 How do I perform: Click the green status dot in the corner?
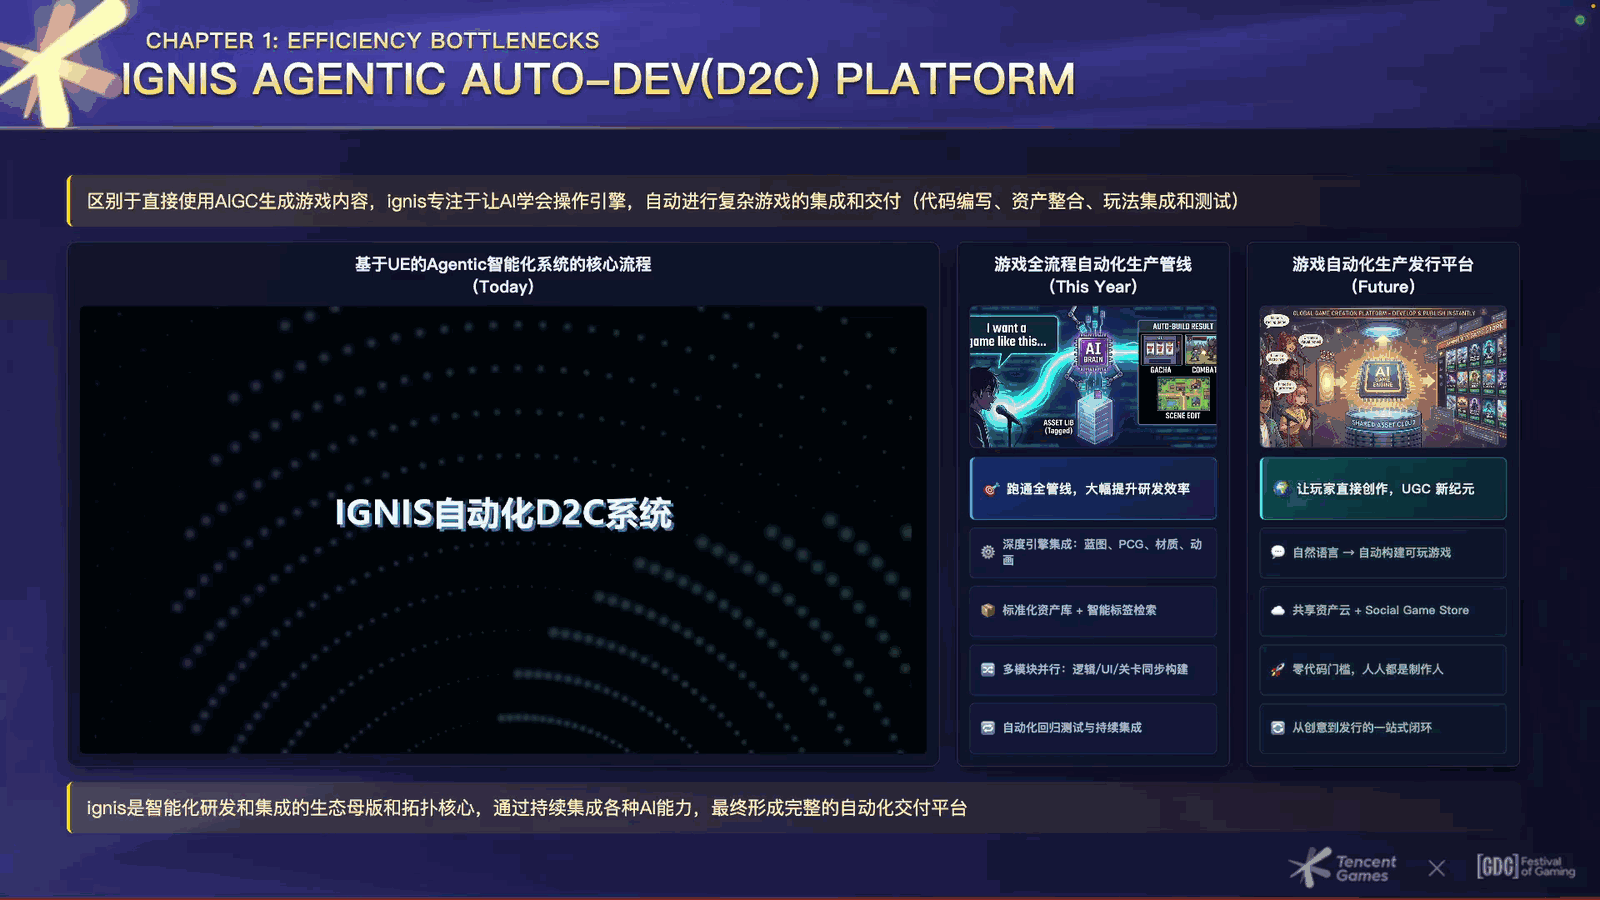(x=1580, y=20)
